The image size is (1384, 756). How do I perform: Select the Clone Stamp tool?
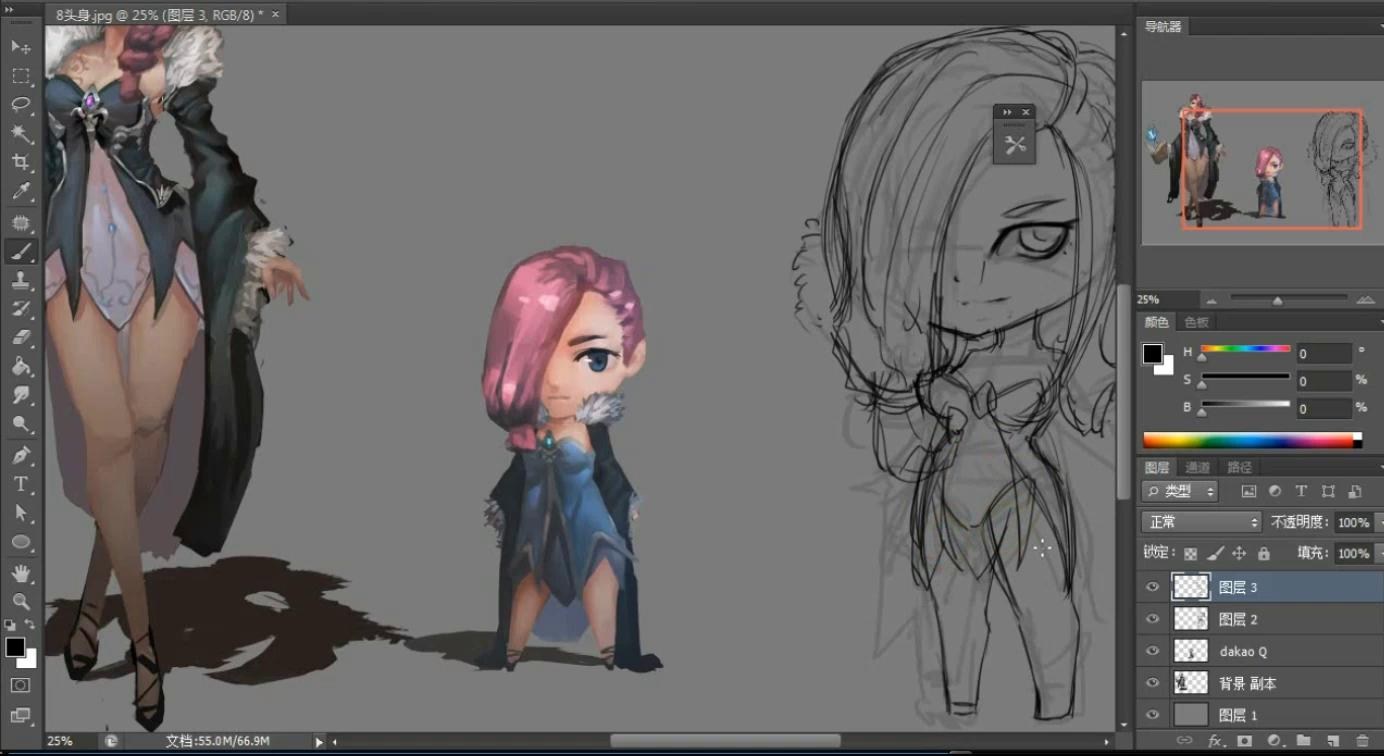coord(20,281)
